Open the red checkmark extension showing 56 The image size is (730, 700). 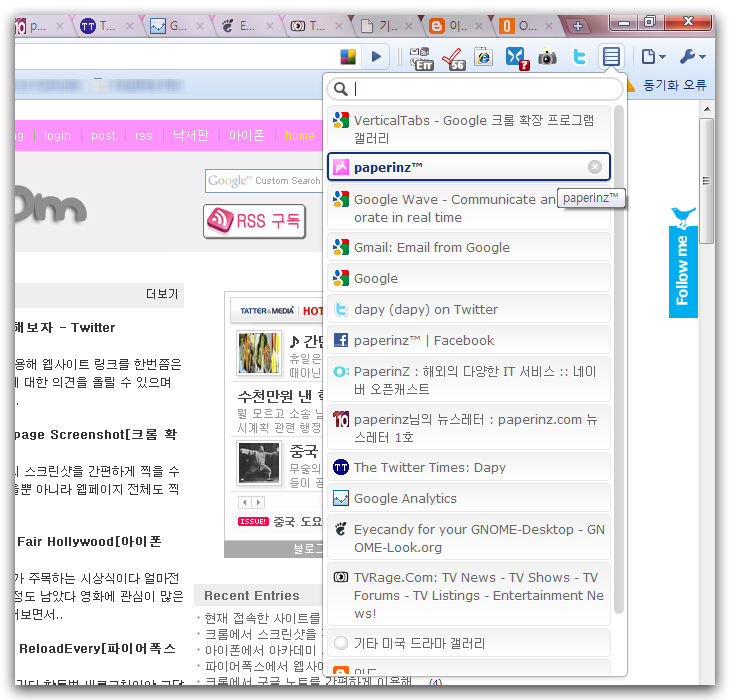tap(453, 59)
